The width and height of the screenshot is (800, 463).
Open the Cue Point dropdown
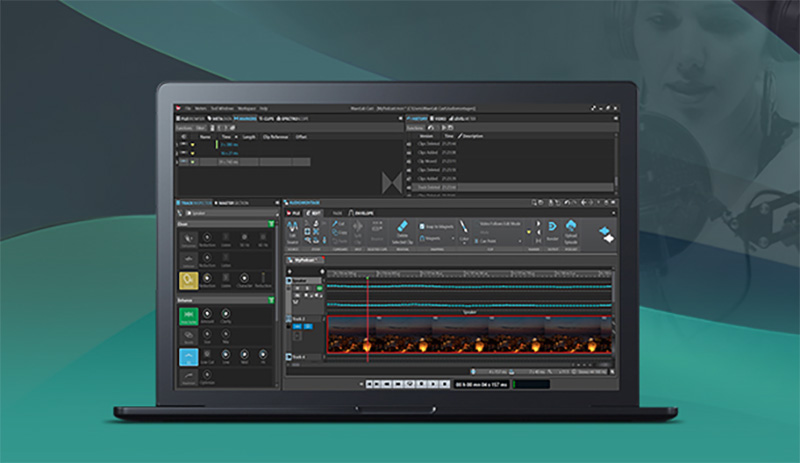tap(498, 241)
